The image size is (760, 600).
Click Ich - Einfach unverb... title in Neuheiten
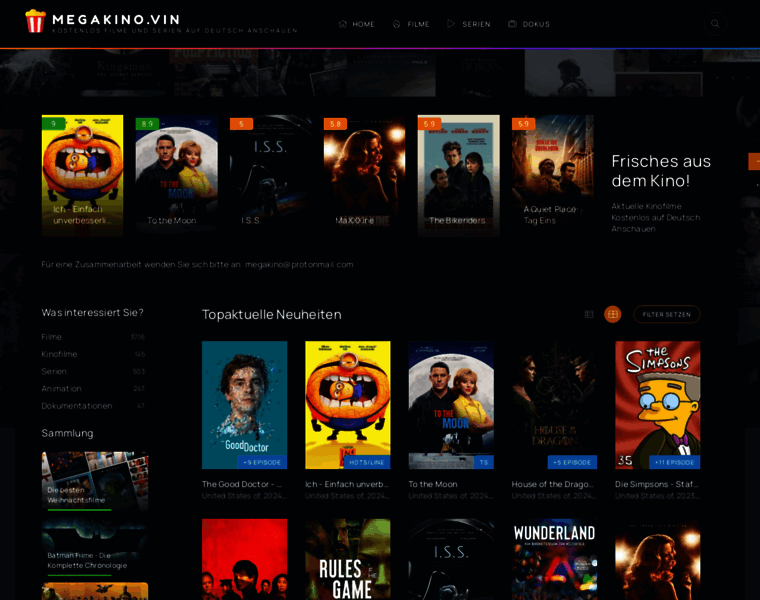347,484
